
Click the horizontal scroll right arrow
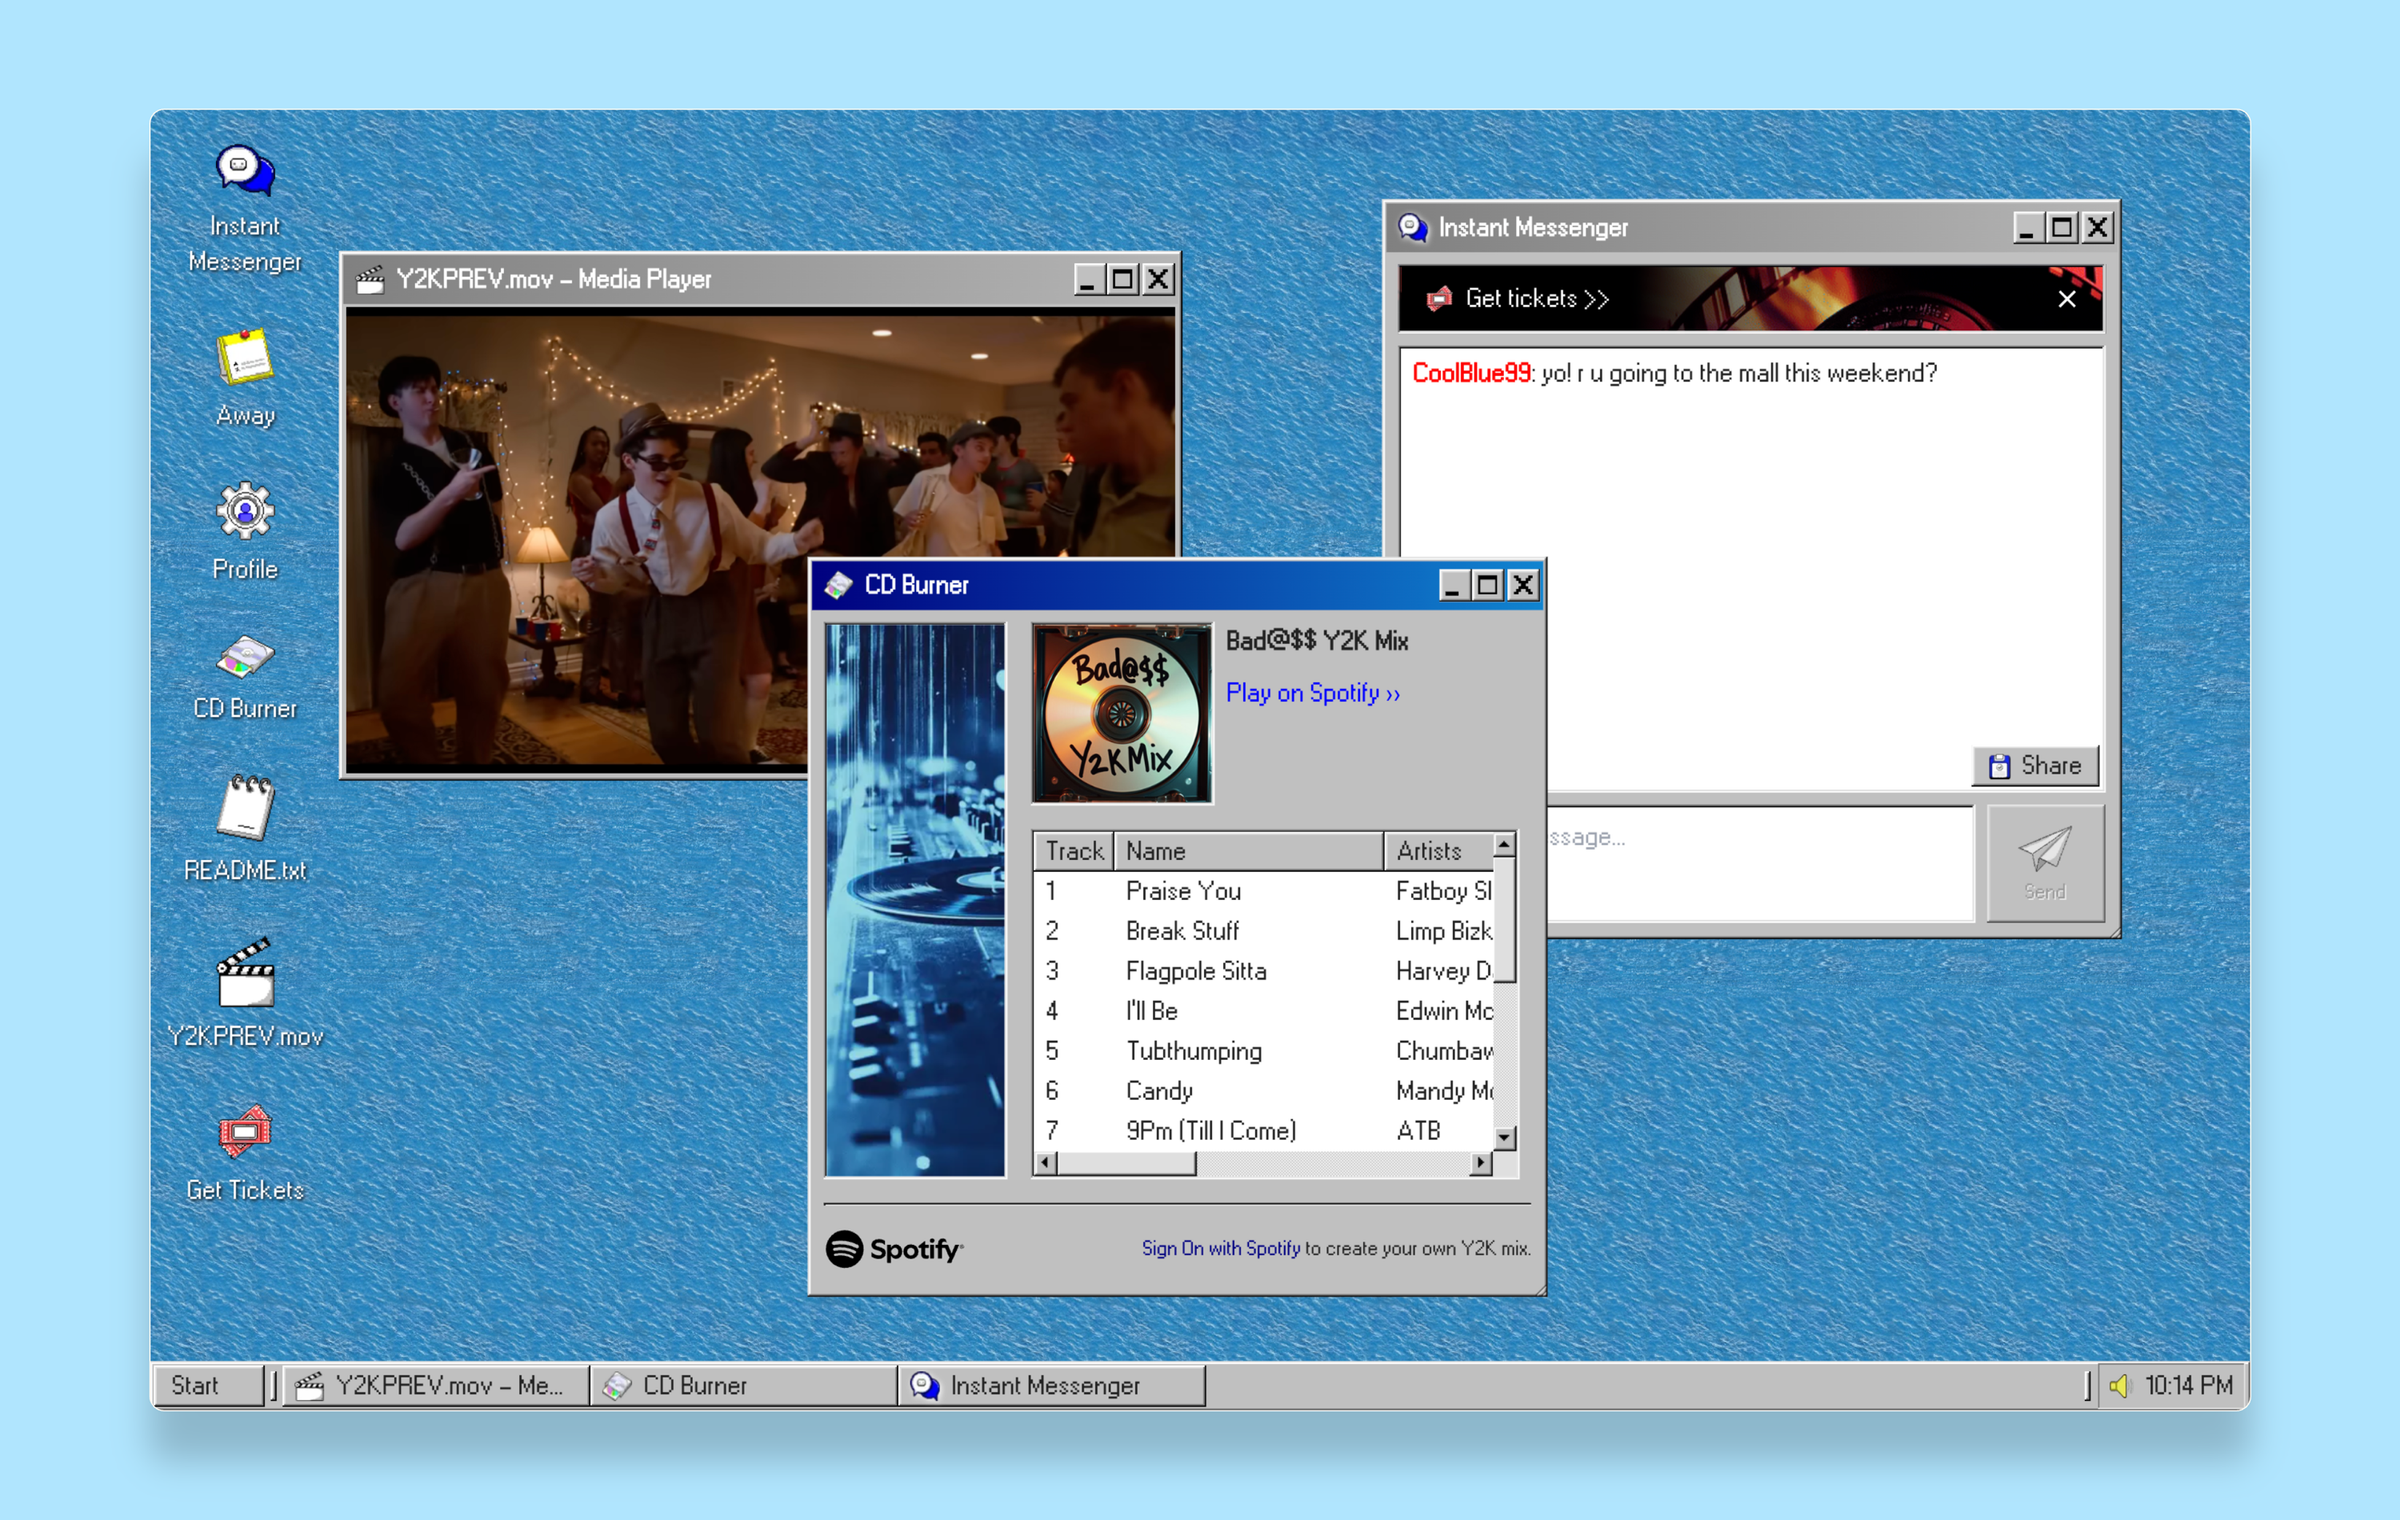(1481, 1163)
